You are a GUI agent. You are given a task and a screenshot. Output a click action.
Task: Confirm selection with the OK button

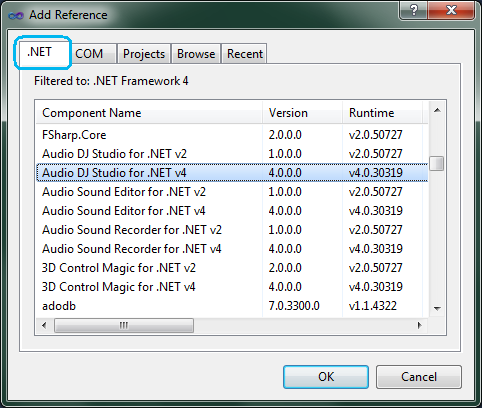pos(326,377)
